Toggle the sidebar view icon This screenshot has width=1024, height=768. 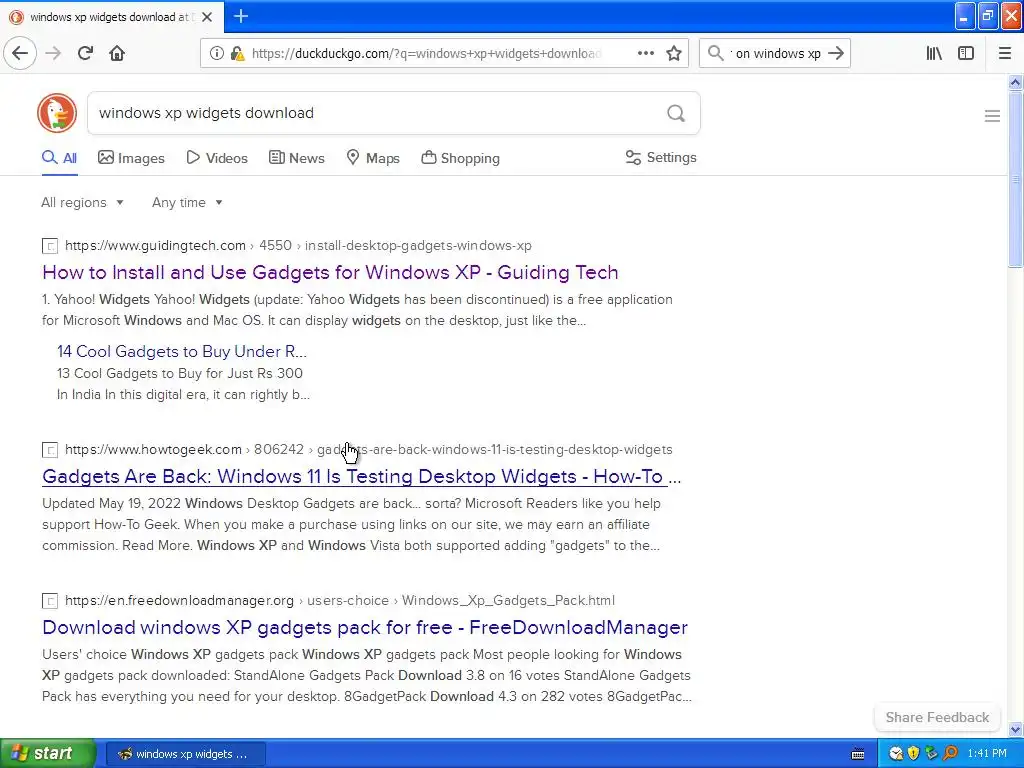[x=966, y=54]
